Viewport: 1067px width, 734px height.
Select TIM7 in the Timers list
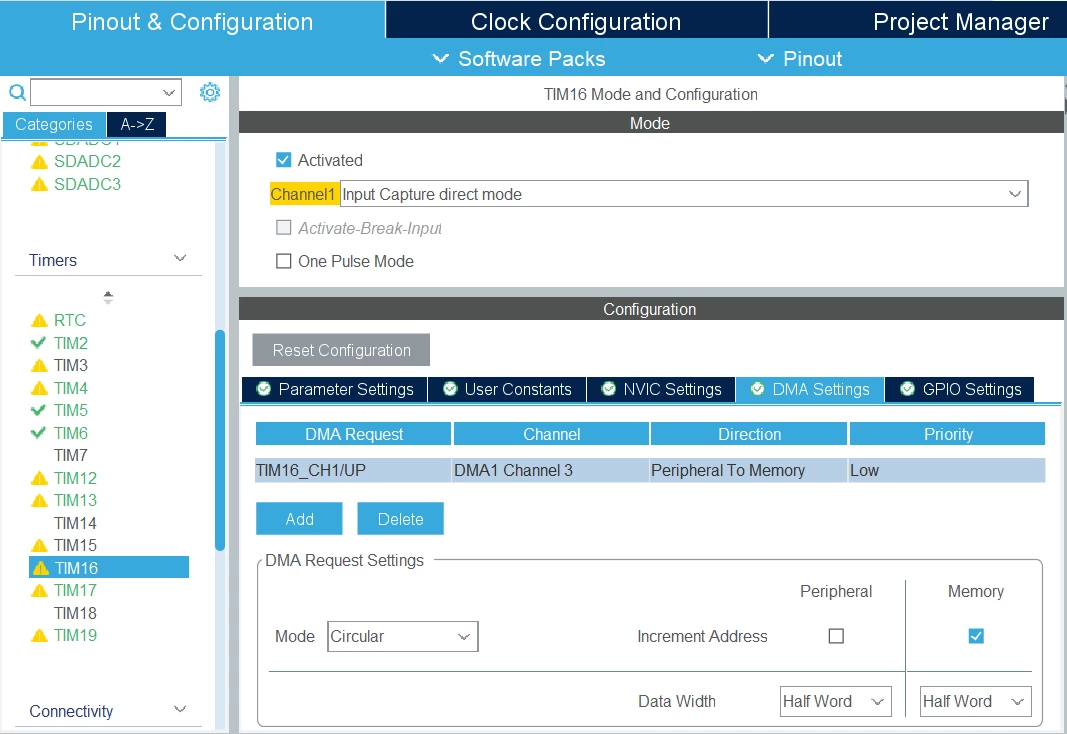click(x=71, y=455)
